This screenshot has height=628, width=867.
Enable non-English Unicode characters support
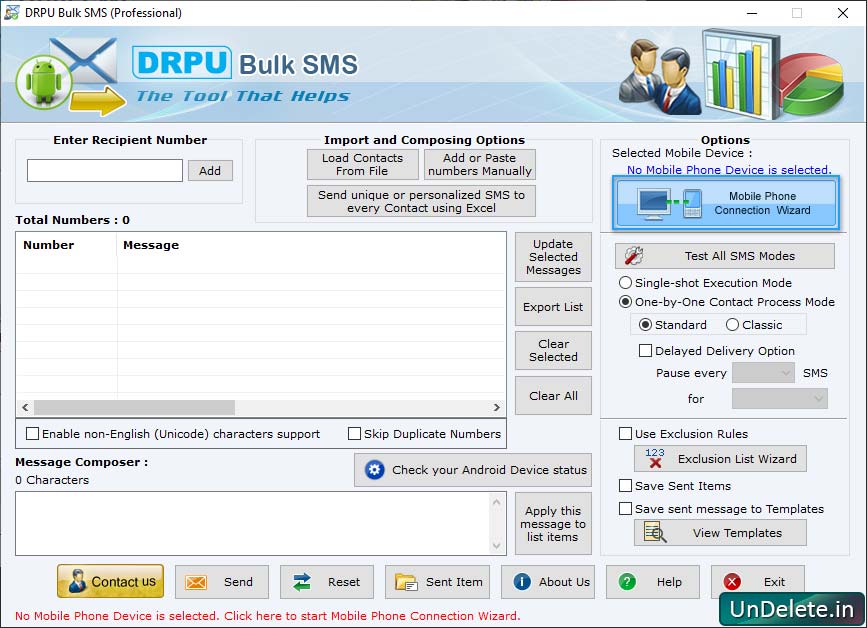[x=33, y=433]
